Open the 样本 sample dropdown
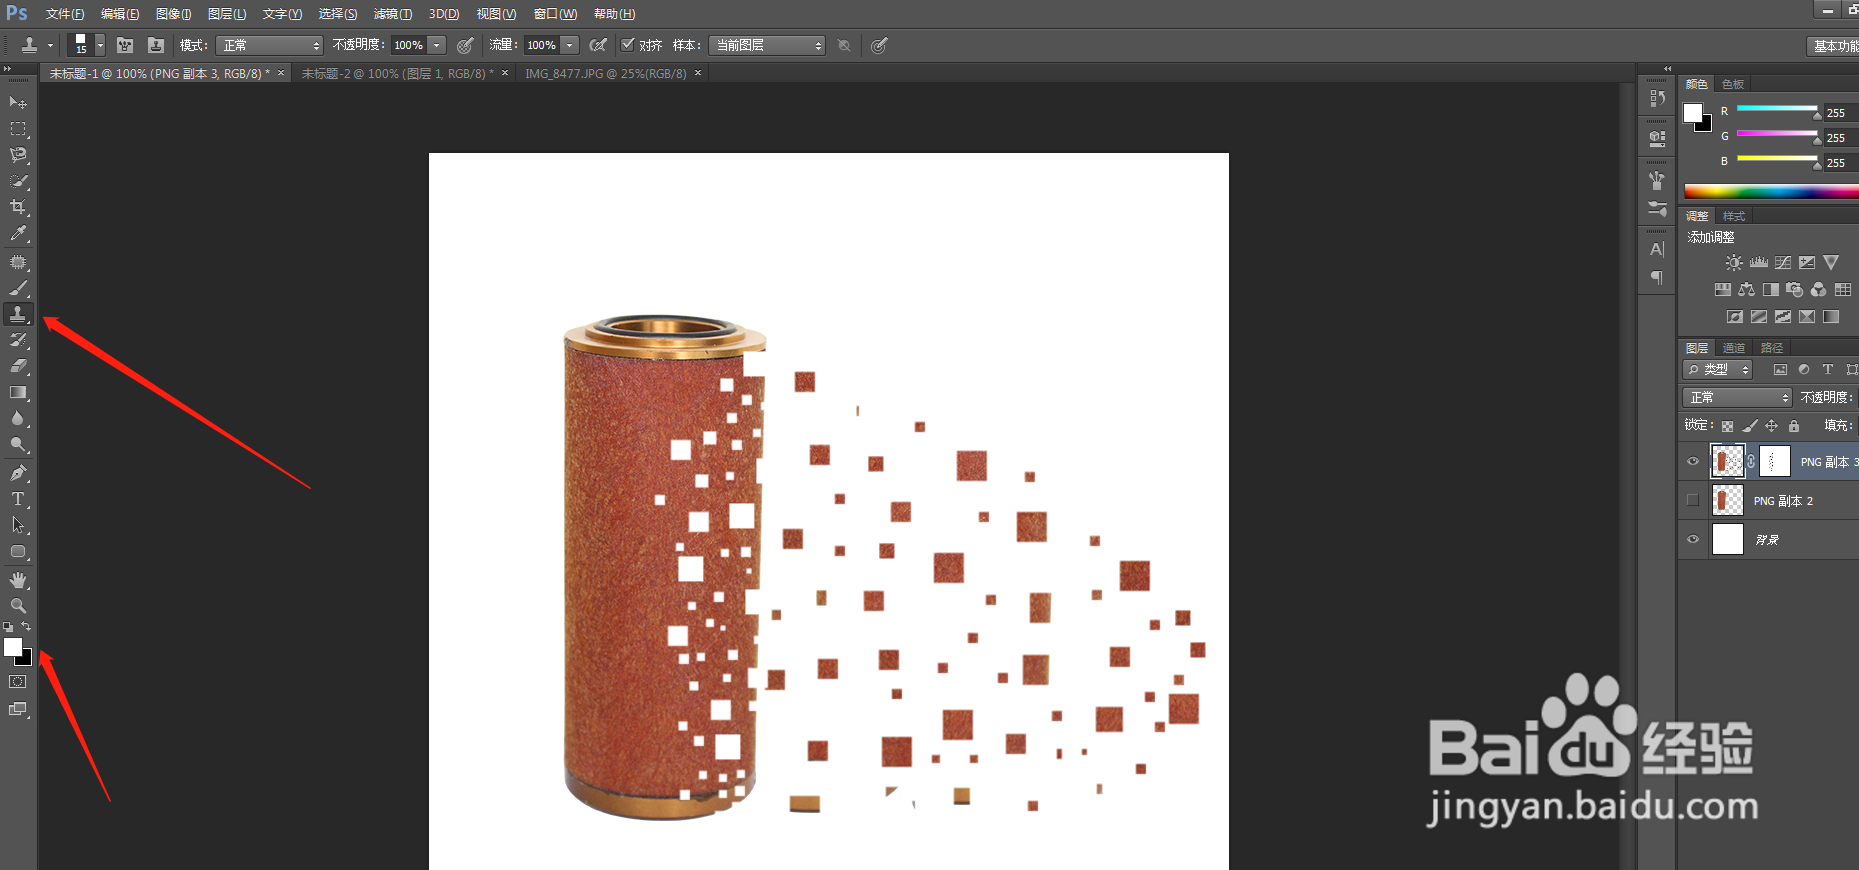 (767, 45)
